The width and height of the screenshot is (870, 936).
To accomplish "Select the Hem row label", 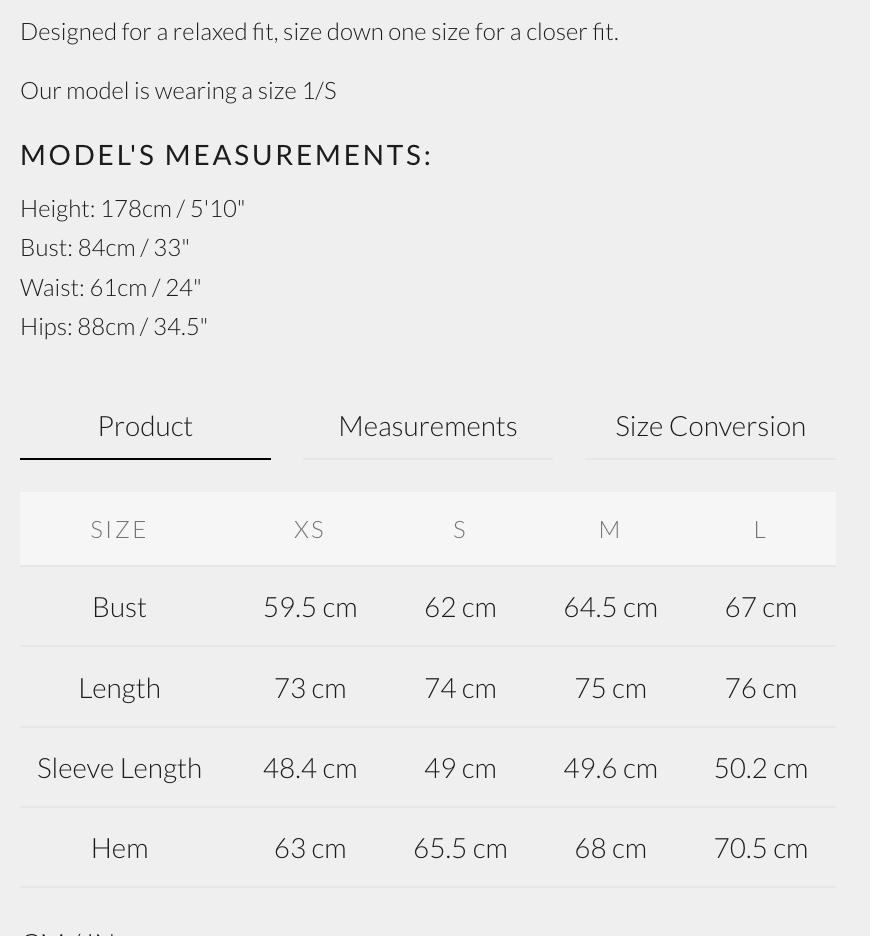I will coord(119,848).
